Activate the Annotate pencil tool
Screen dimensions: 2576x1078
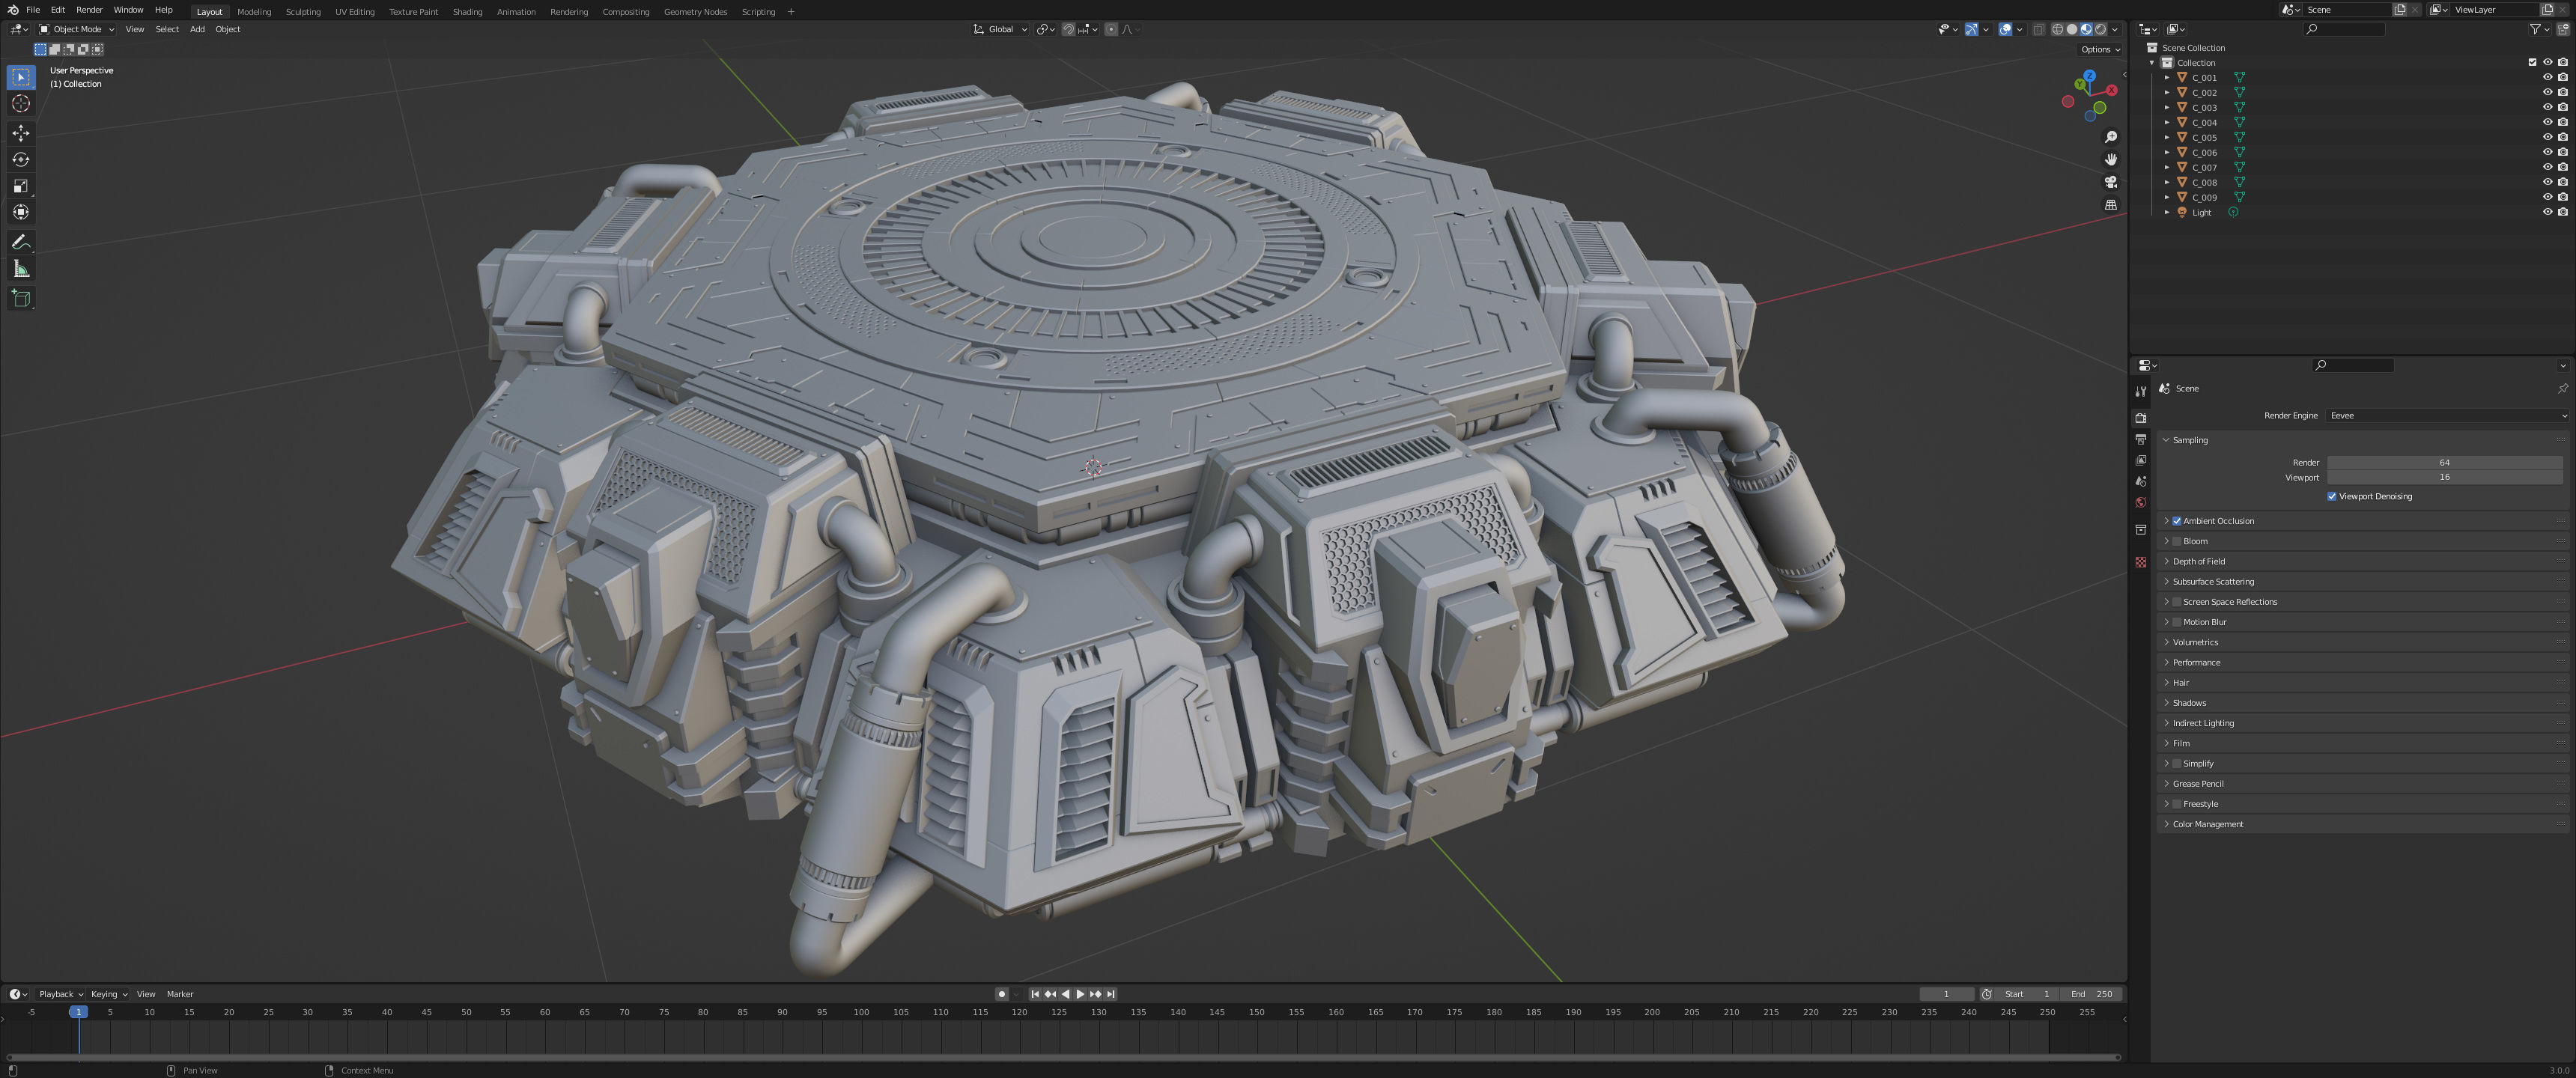[x=21, y=242]
